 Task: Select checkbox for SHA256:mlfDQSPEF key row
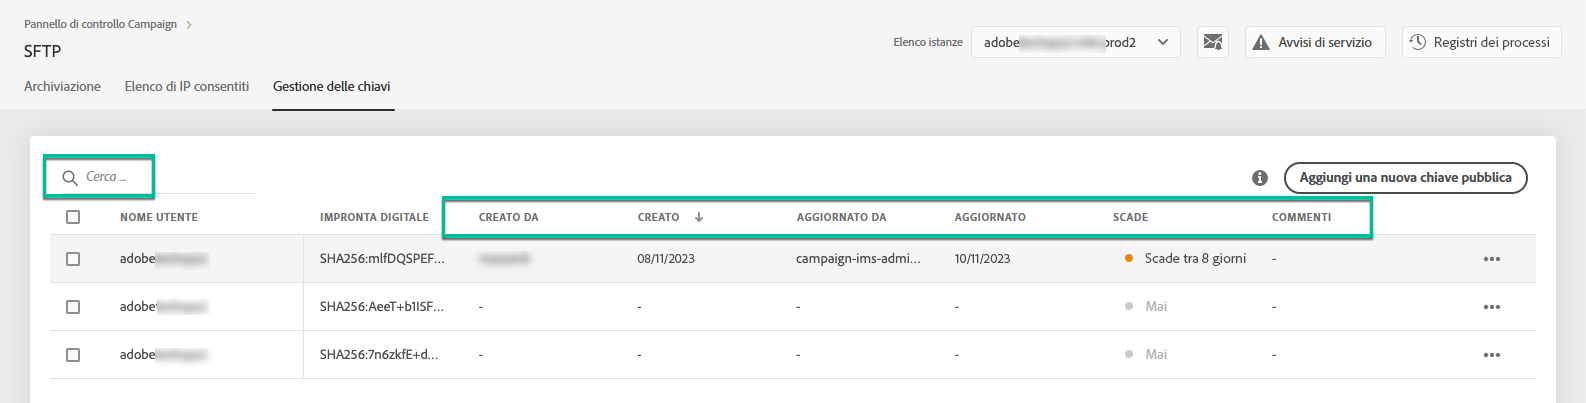tap(73, 259)
